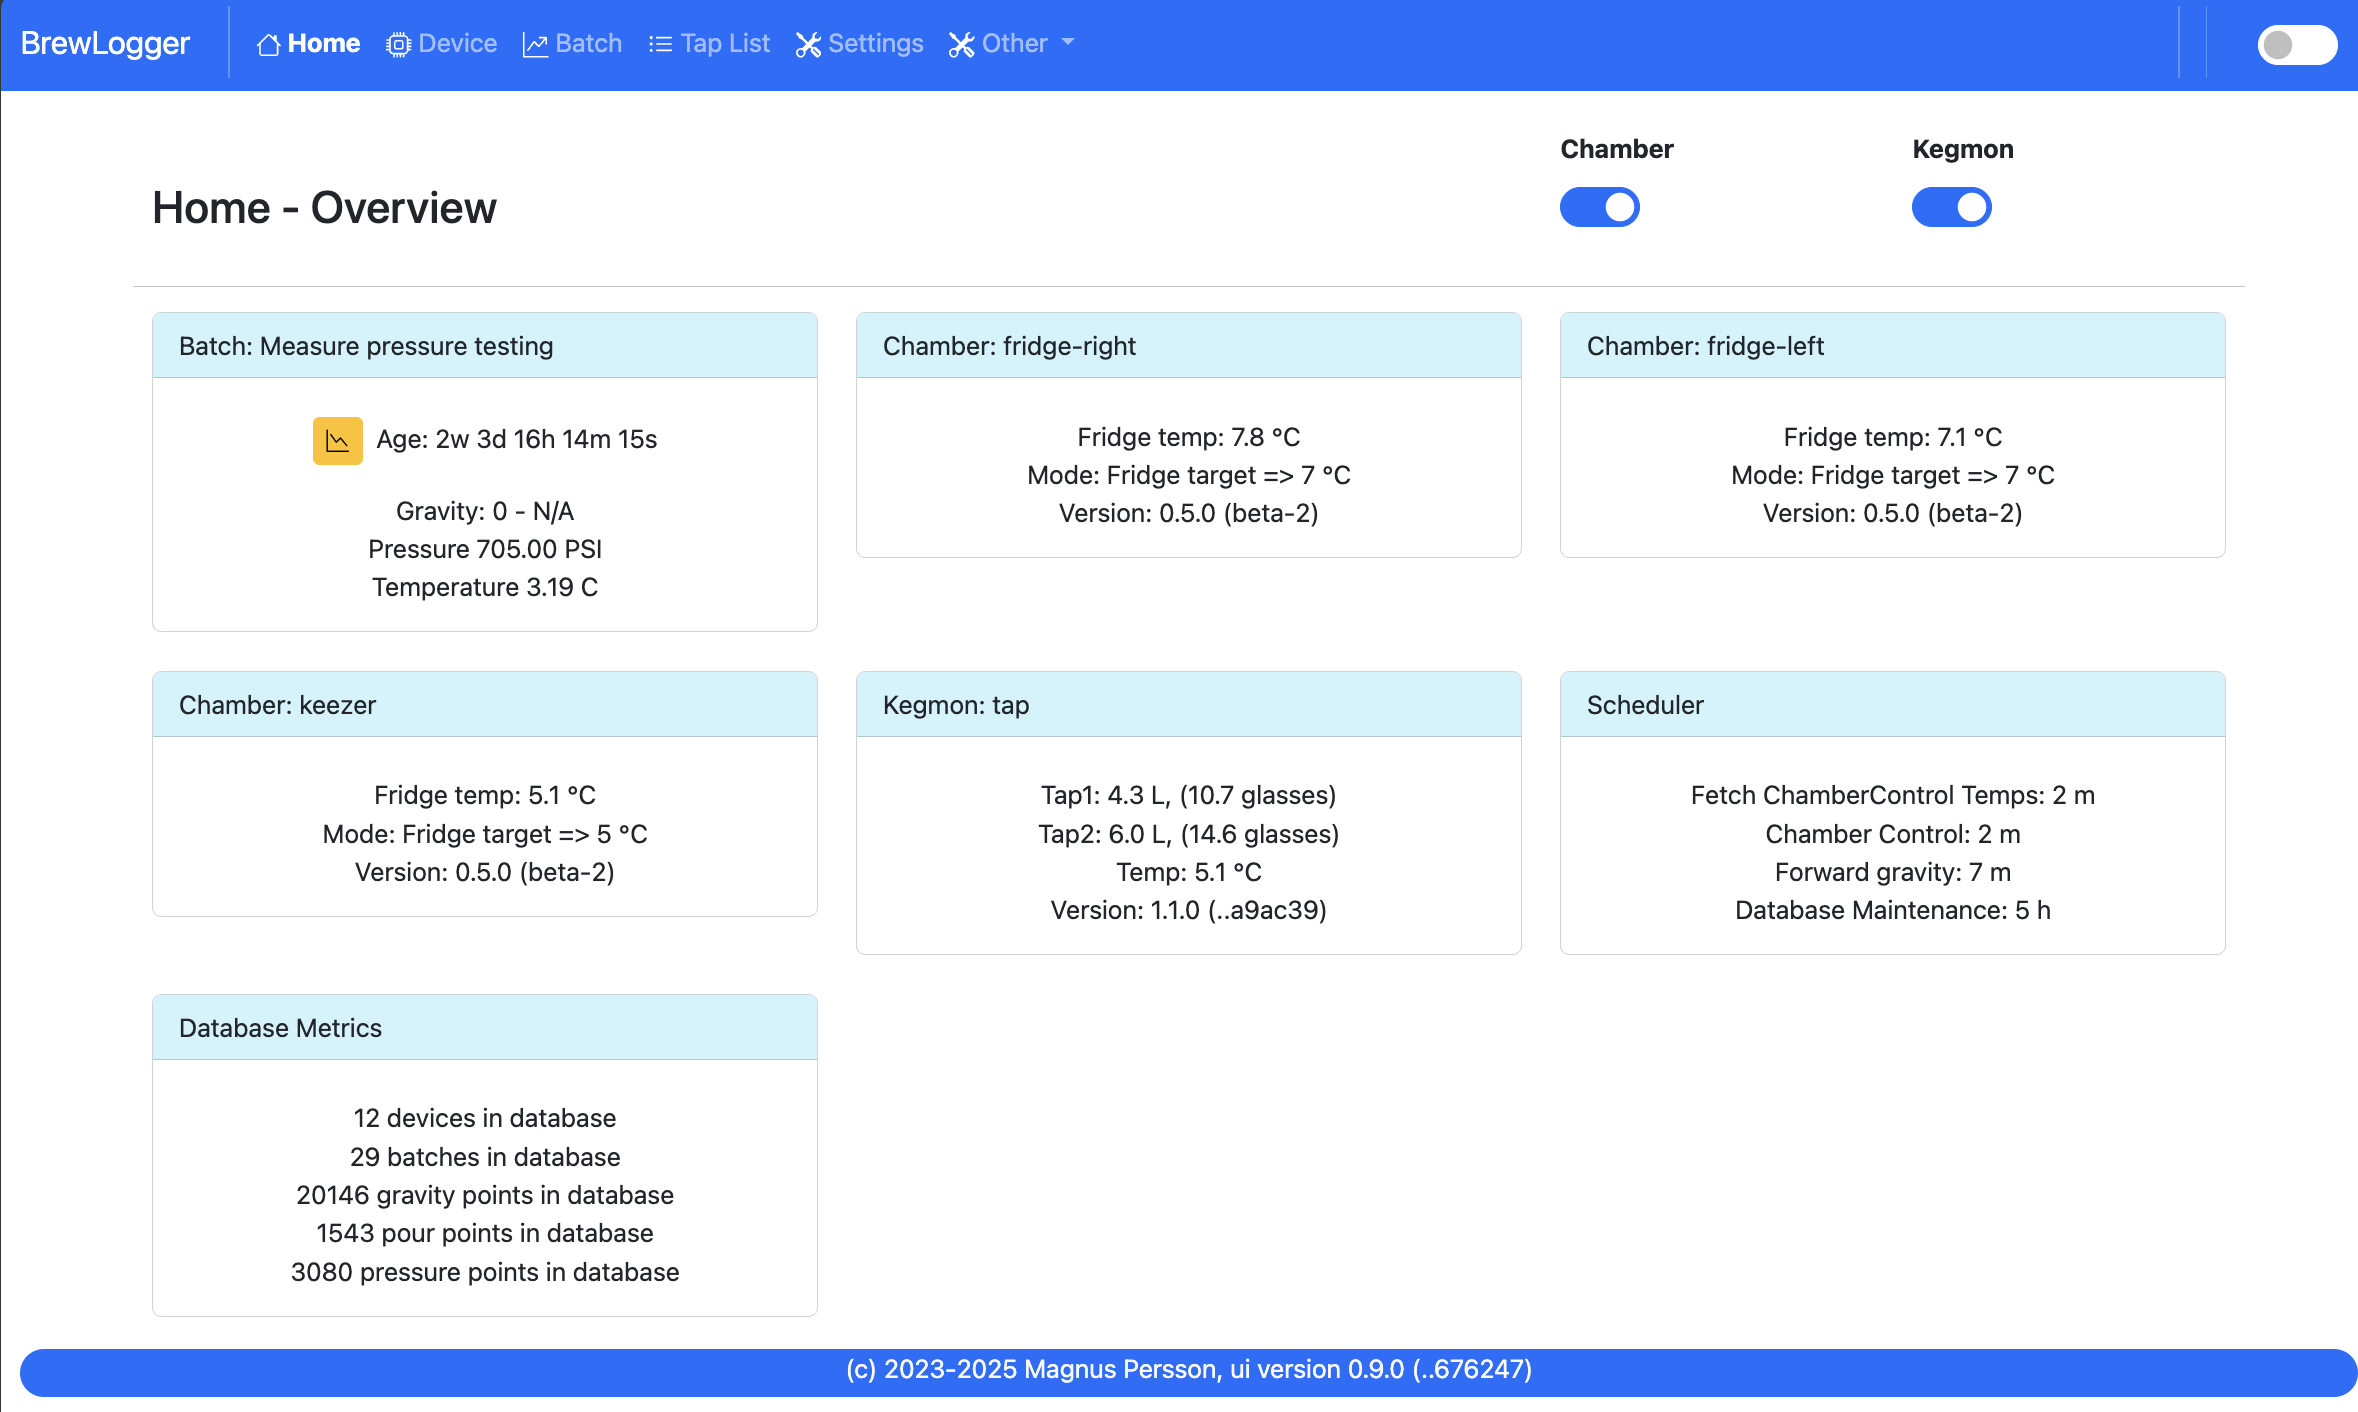
Task: Go to the Settings menu item
Action: click(875, 44)
